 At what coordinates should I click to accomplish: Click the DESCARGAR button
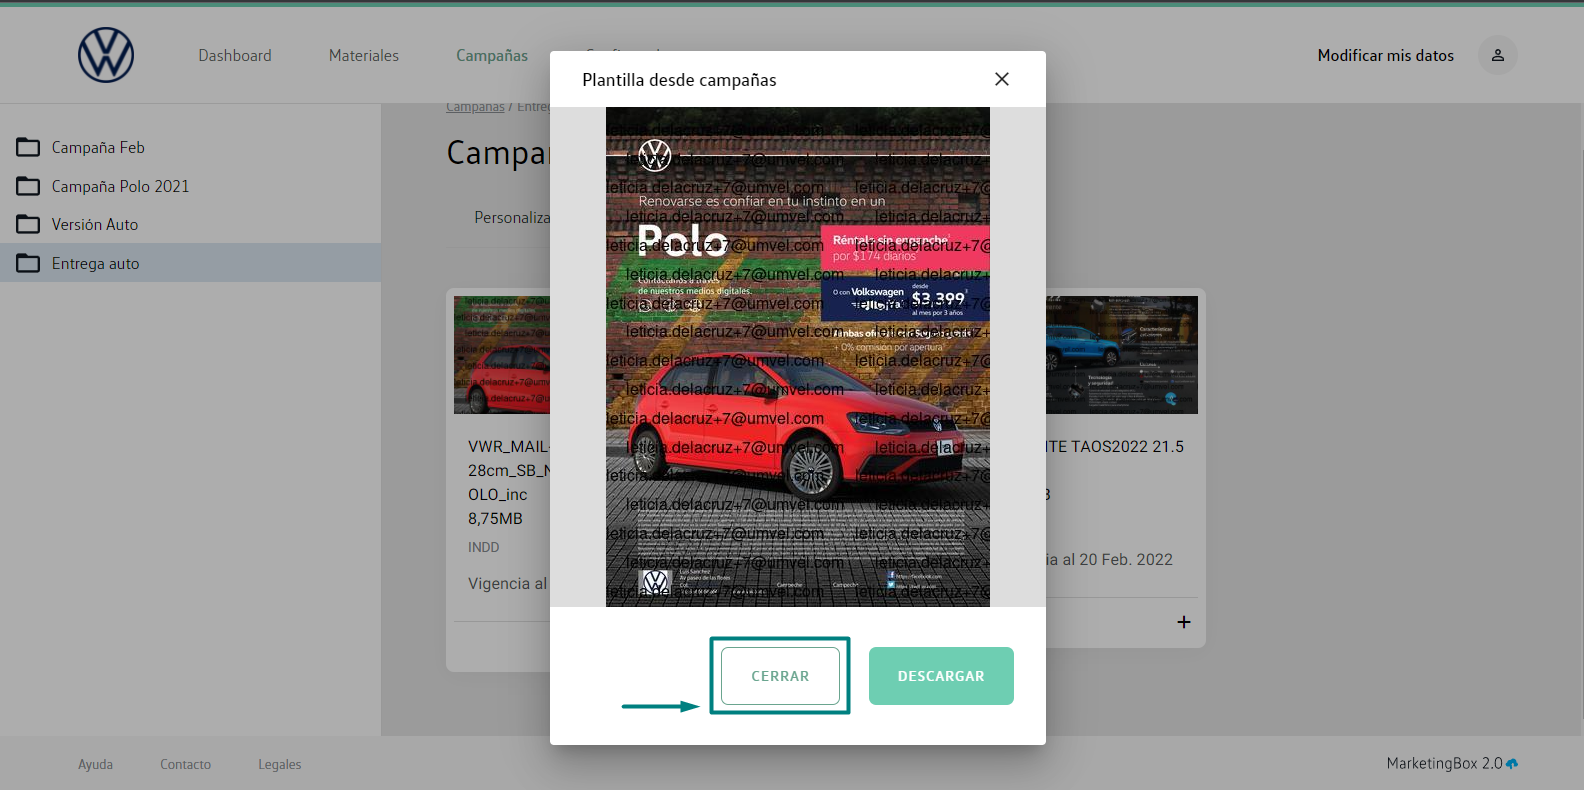pos(941,676)
